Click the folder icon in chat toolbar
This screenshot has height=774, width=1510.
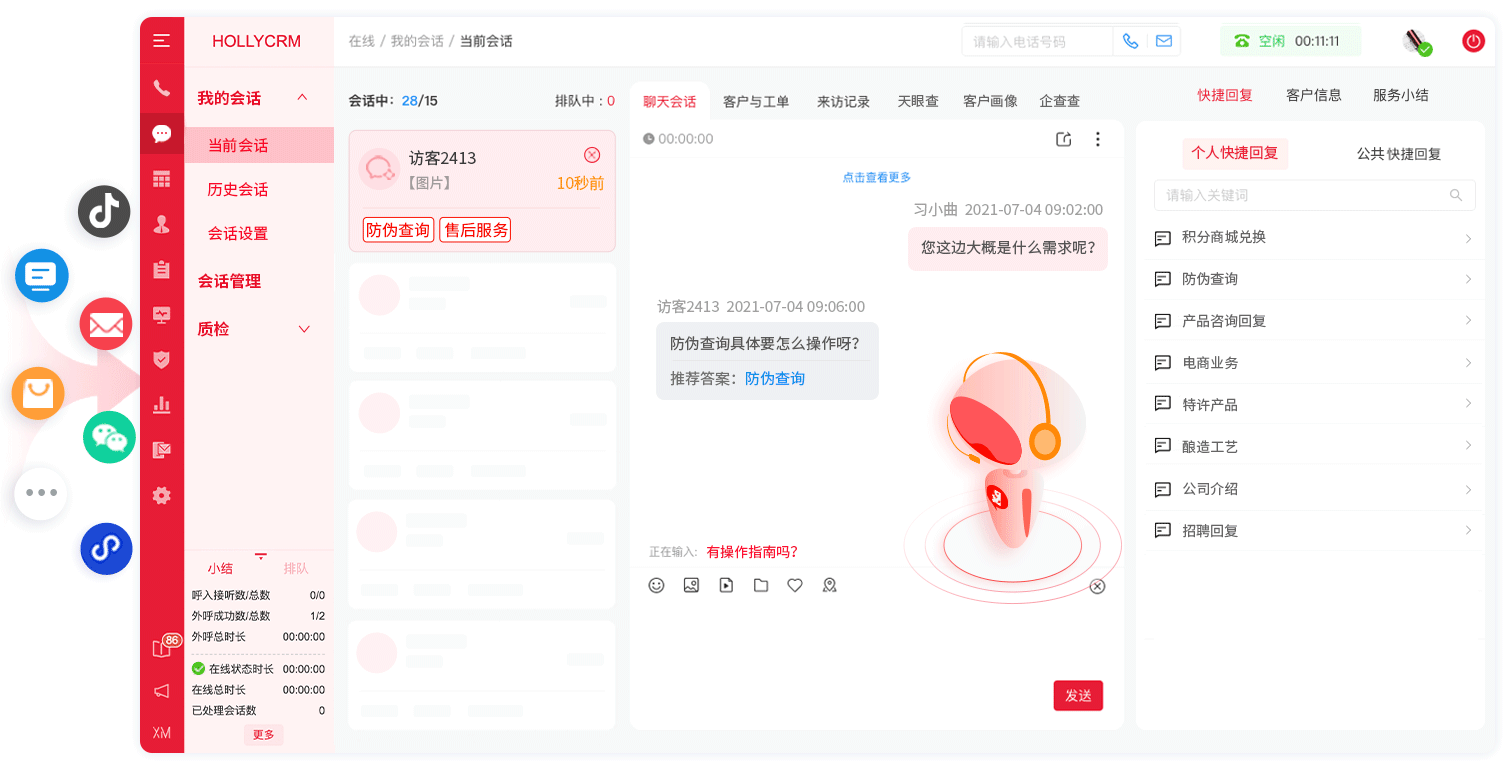[x=761, y=586]
